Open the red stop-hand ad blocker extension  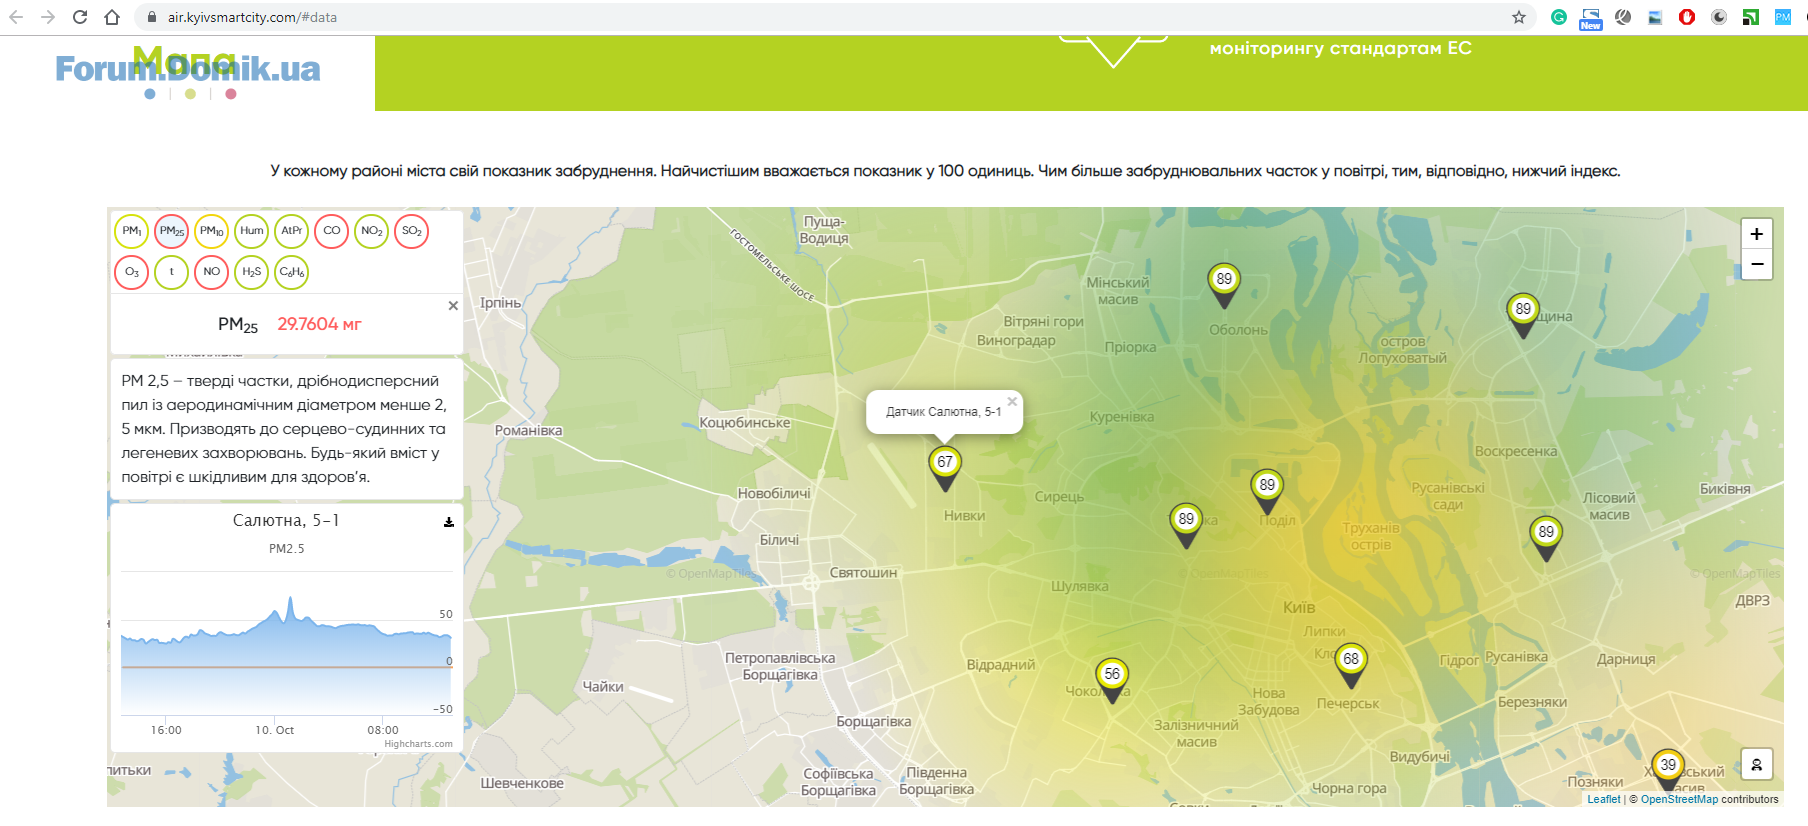[x=1687, y=17]
